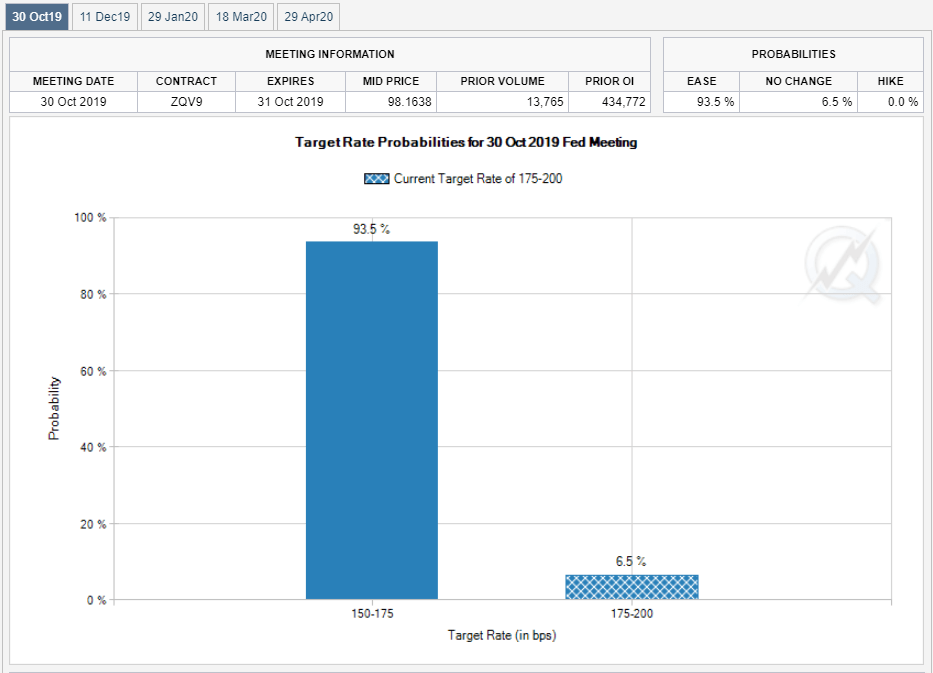The height and width of the screenshot is (673, 933).
Task: Click the 0 % y-axis tick label
Action: 96,600
